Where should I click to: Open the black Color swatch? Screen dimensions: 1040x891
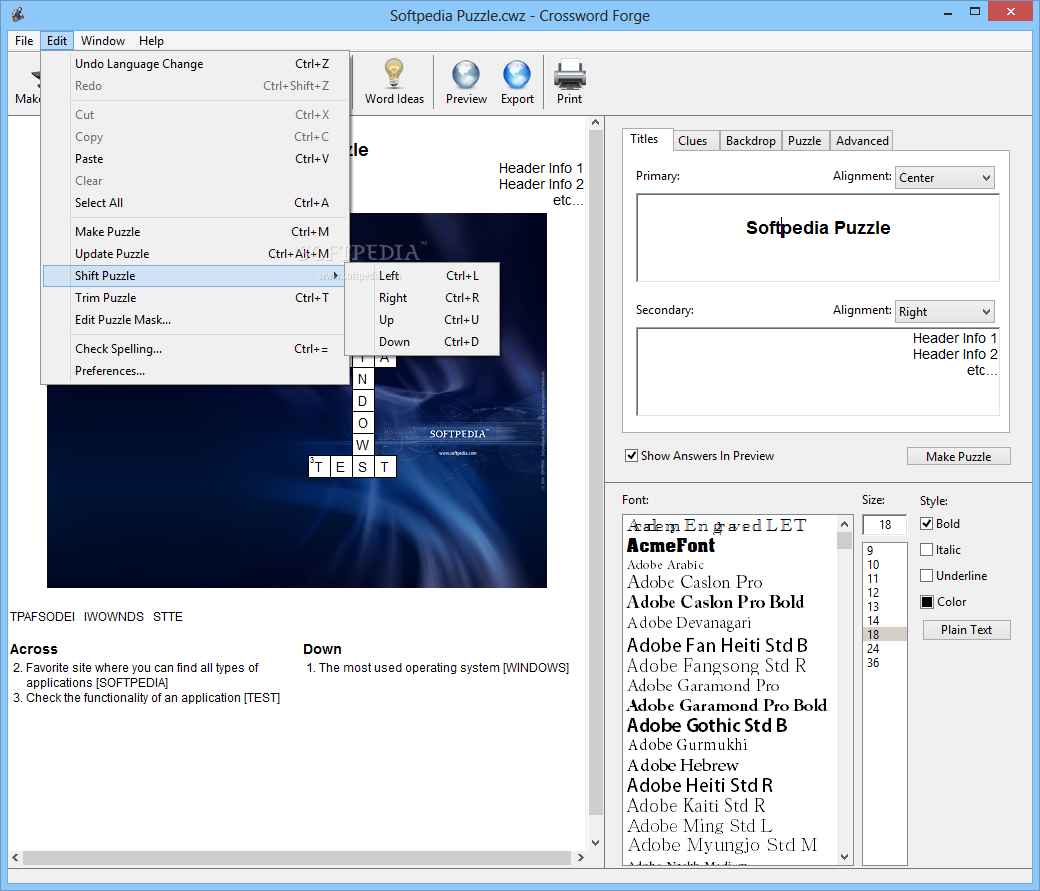coord(927,602)
